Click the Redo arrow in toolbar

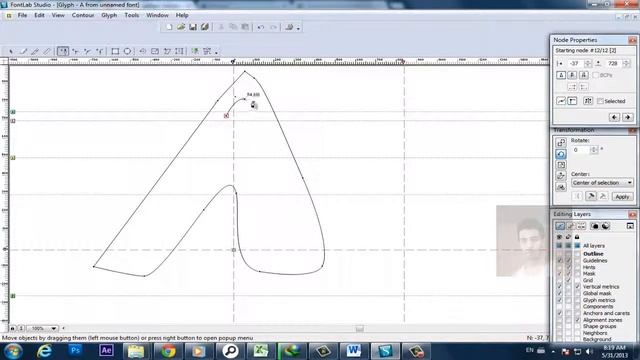coord(273,27)
